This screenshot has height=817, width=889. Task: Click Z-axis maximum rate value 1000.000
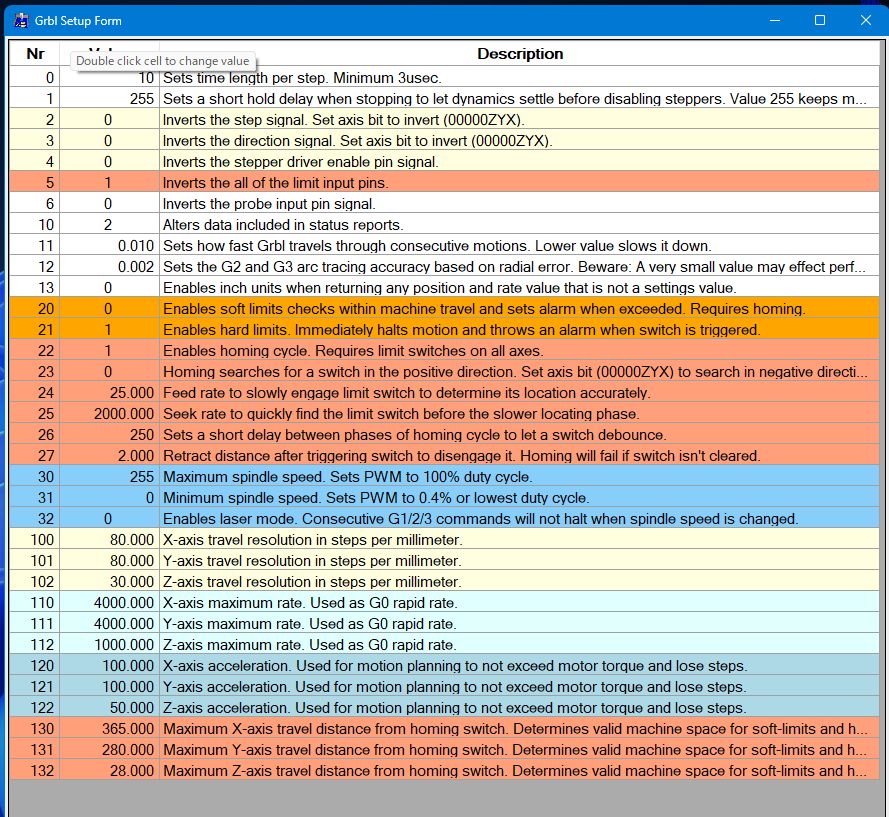(x=109, y=644)
